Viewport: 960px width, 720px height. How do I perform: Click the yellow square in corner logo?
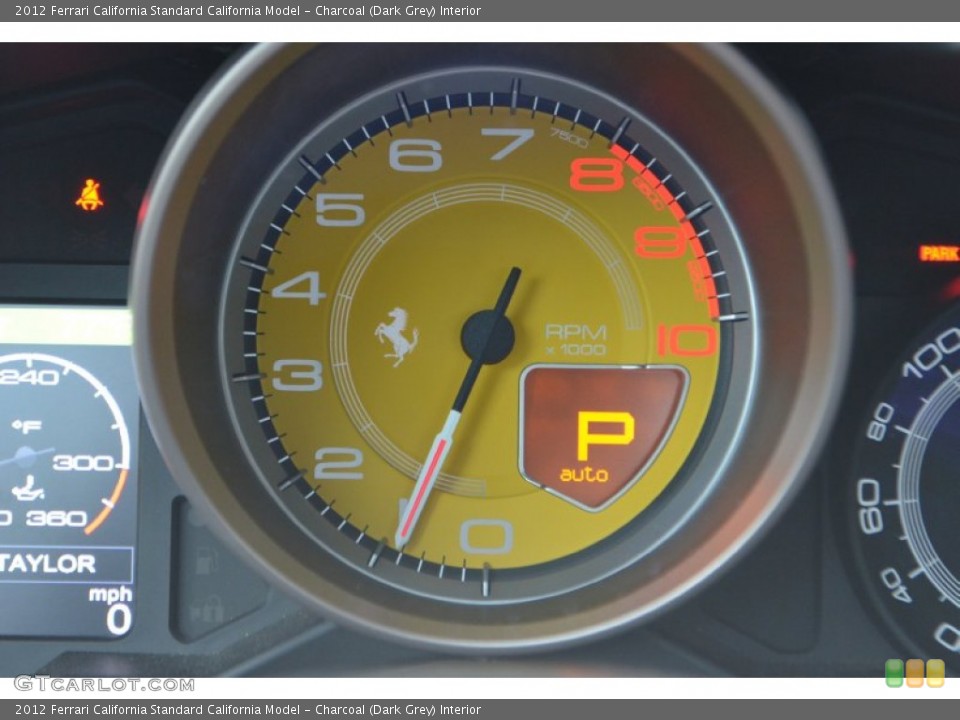pyautogui.click(x=935, y=673)
